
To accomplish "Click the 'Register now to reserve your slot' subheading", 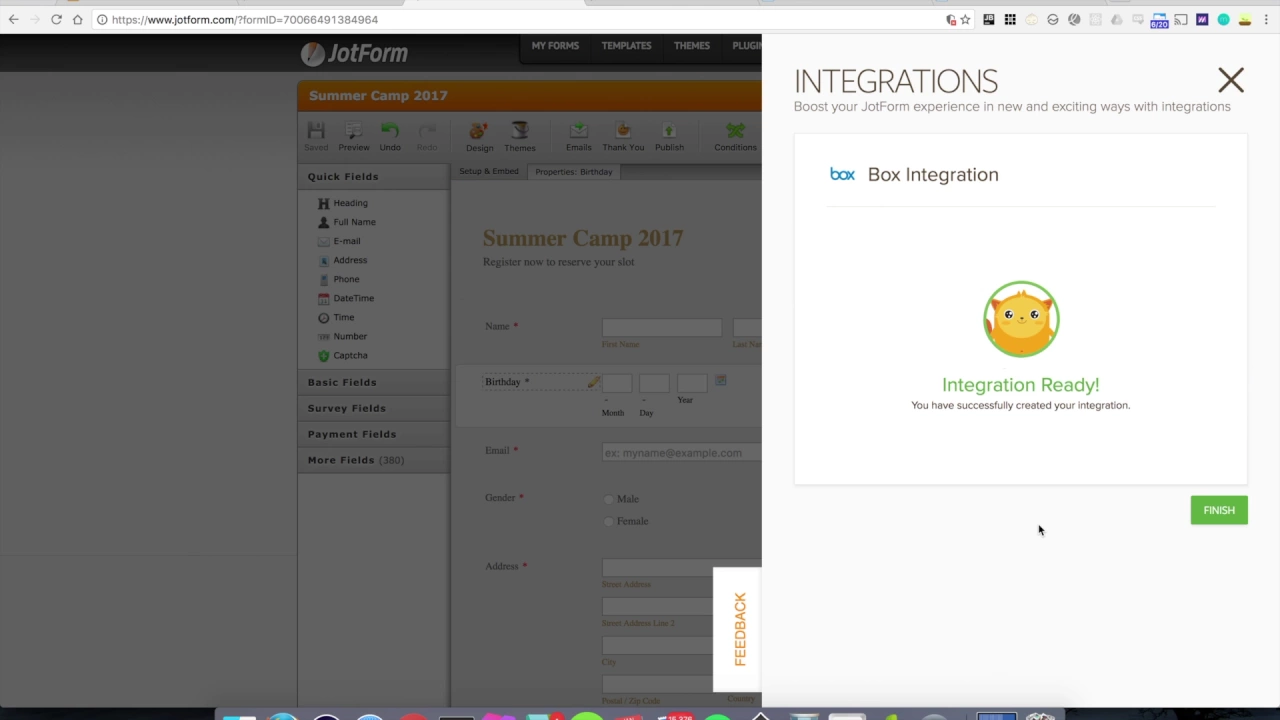I will [559, 262].
